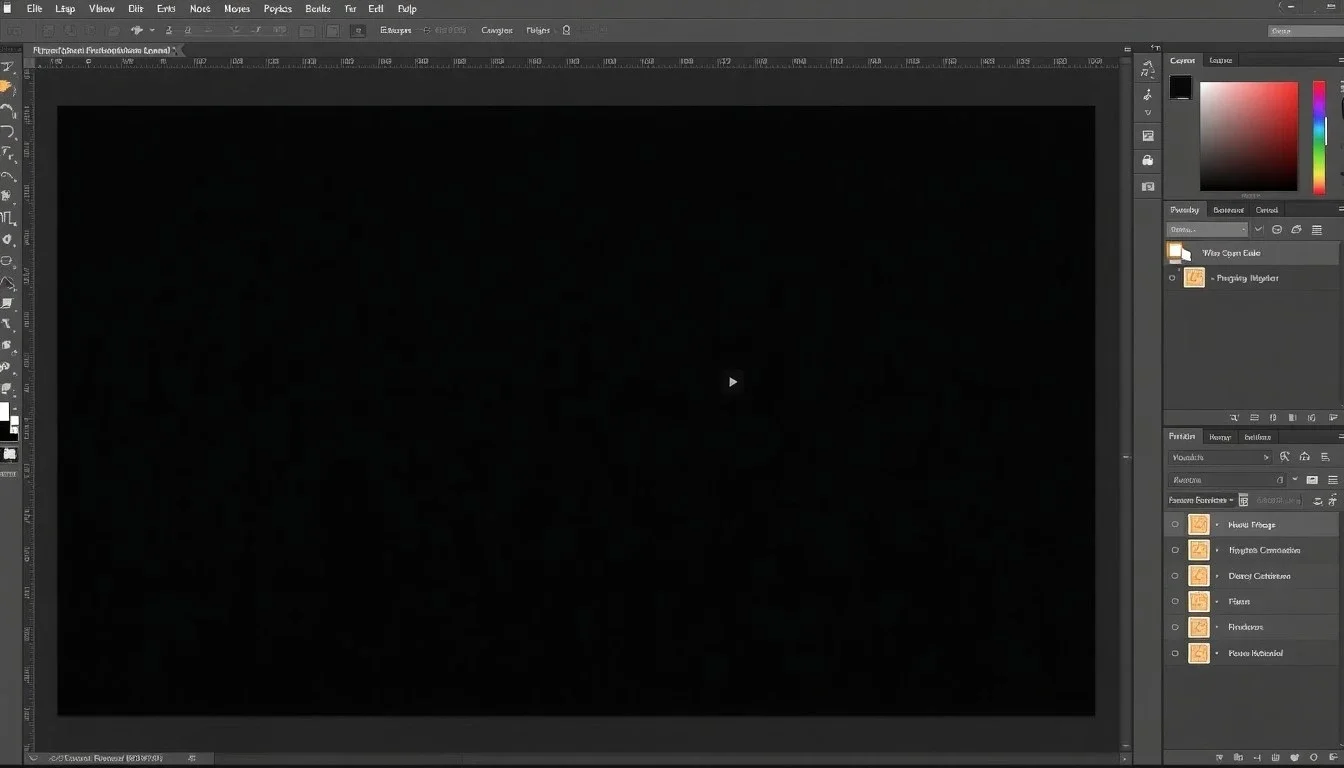Click the camera icon on collapsed panel strip
Image resolution: width=1344 pixels, height=768 pixels.
tap(1148, 186)
